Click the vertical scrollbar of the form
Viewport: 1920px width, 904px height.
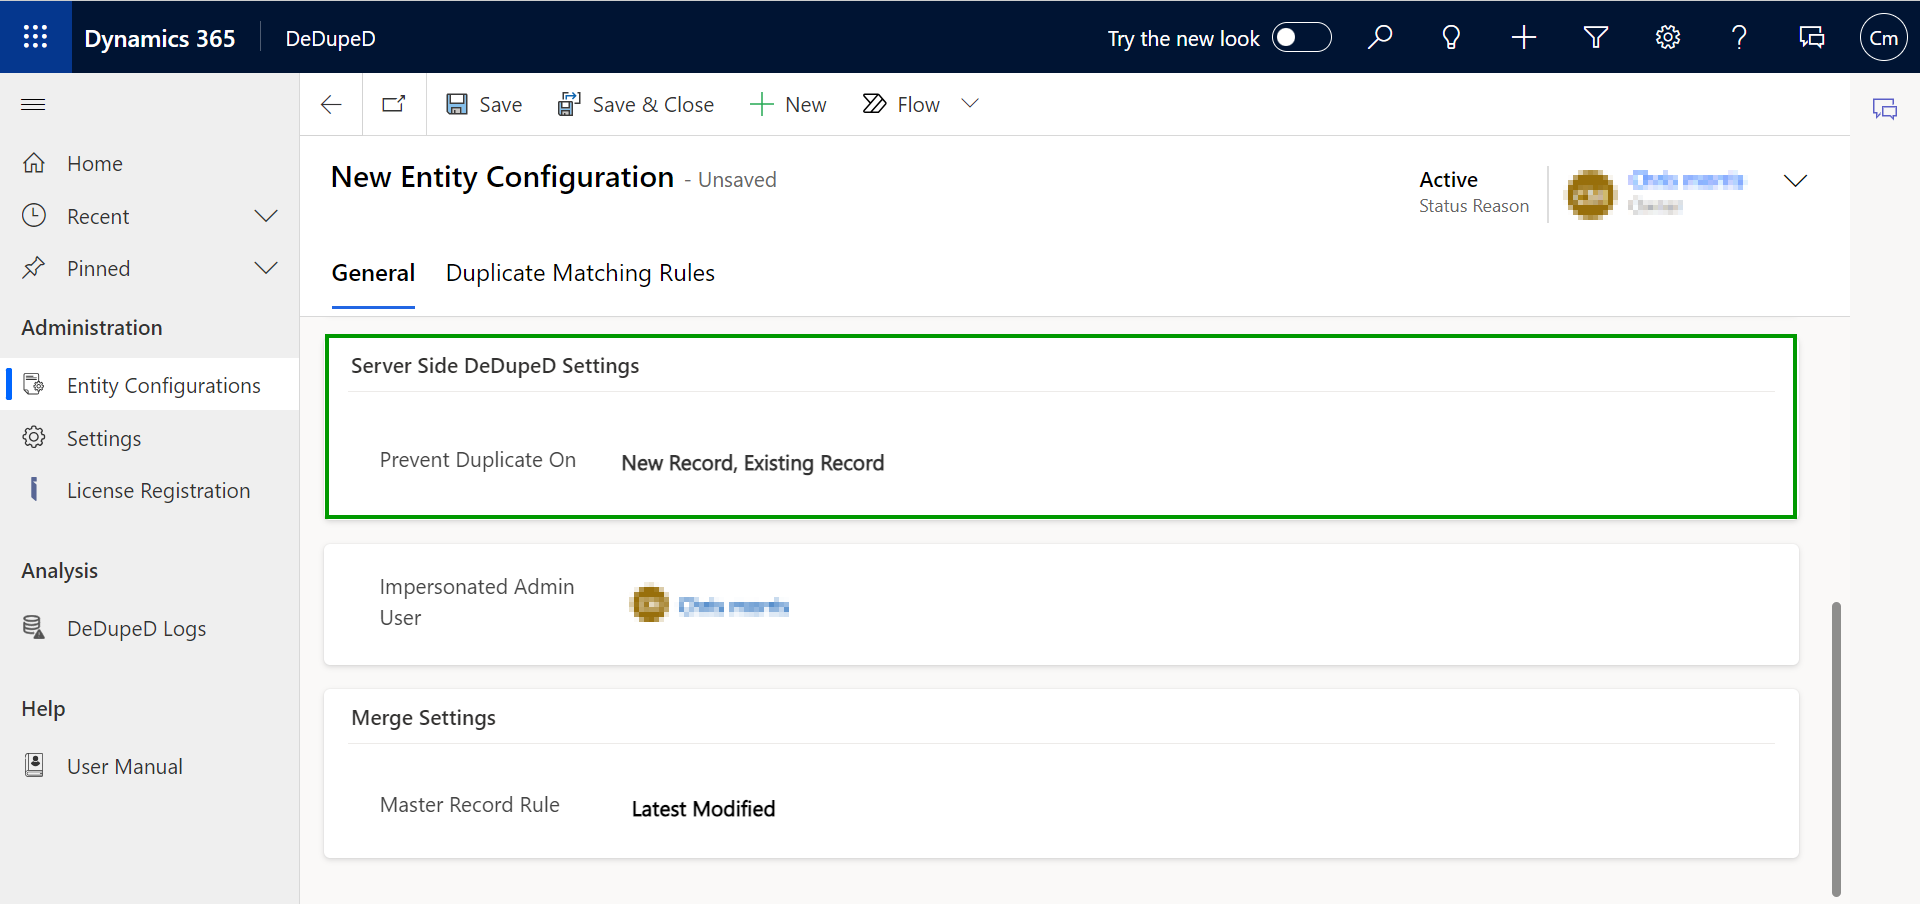(x=1836, y=748)
